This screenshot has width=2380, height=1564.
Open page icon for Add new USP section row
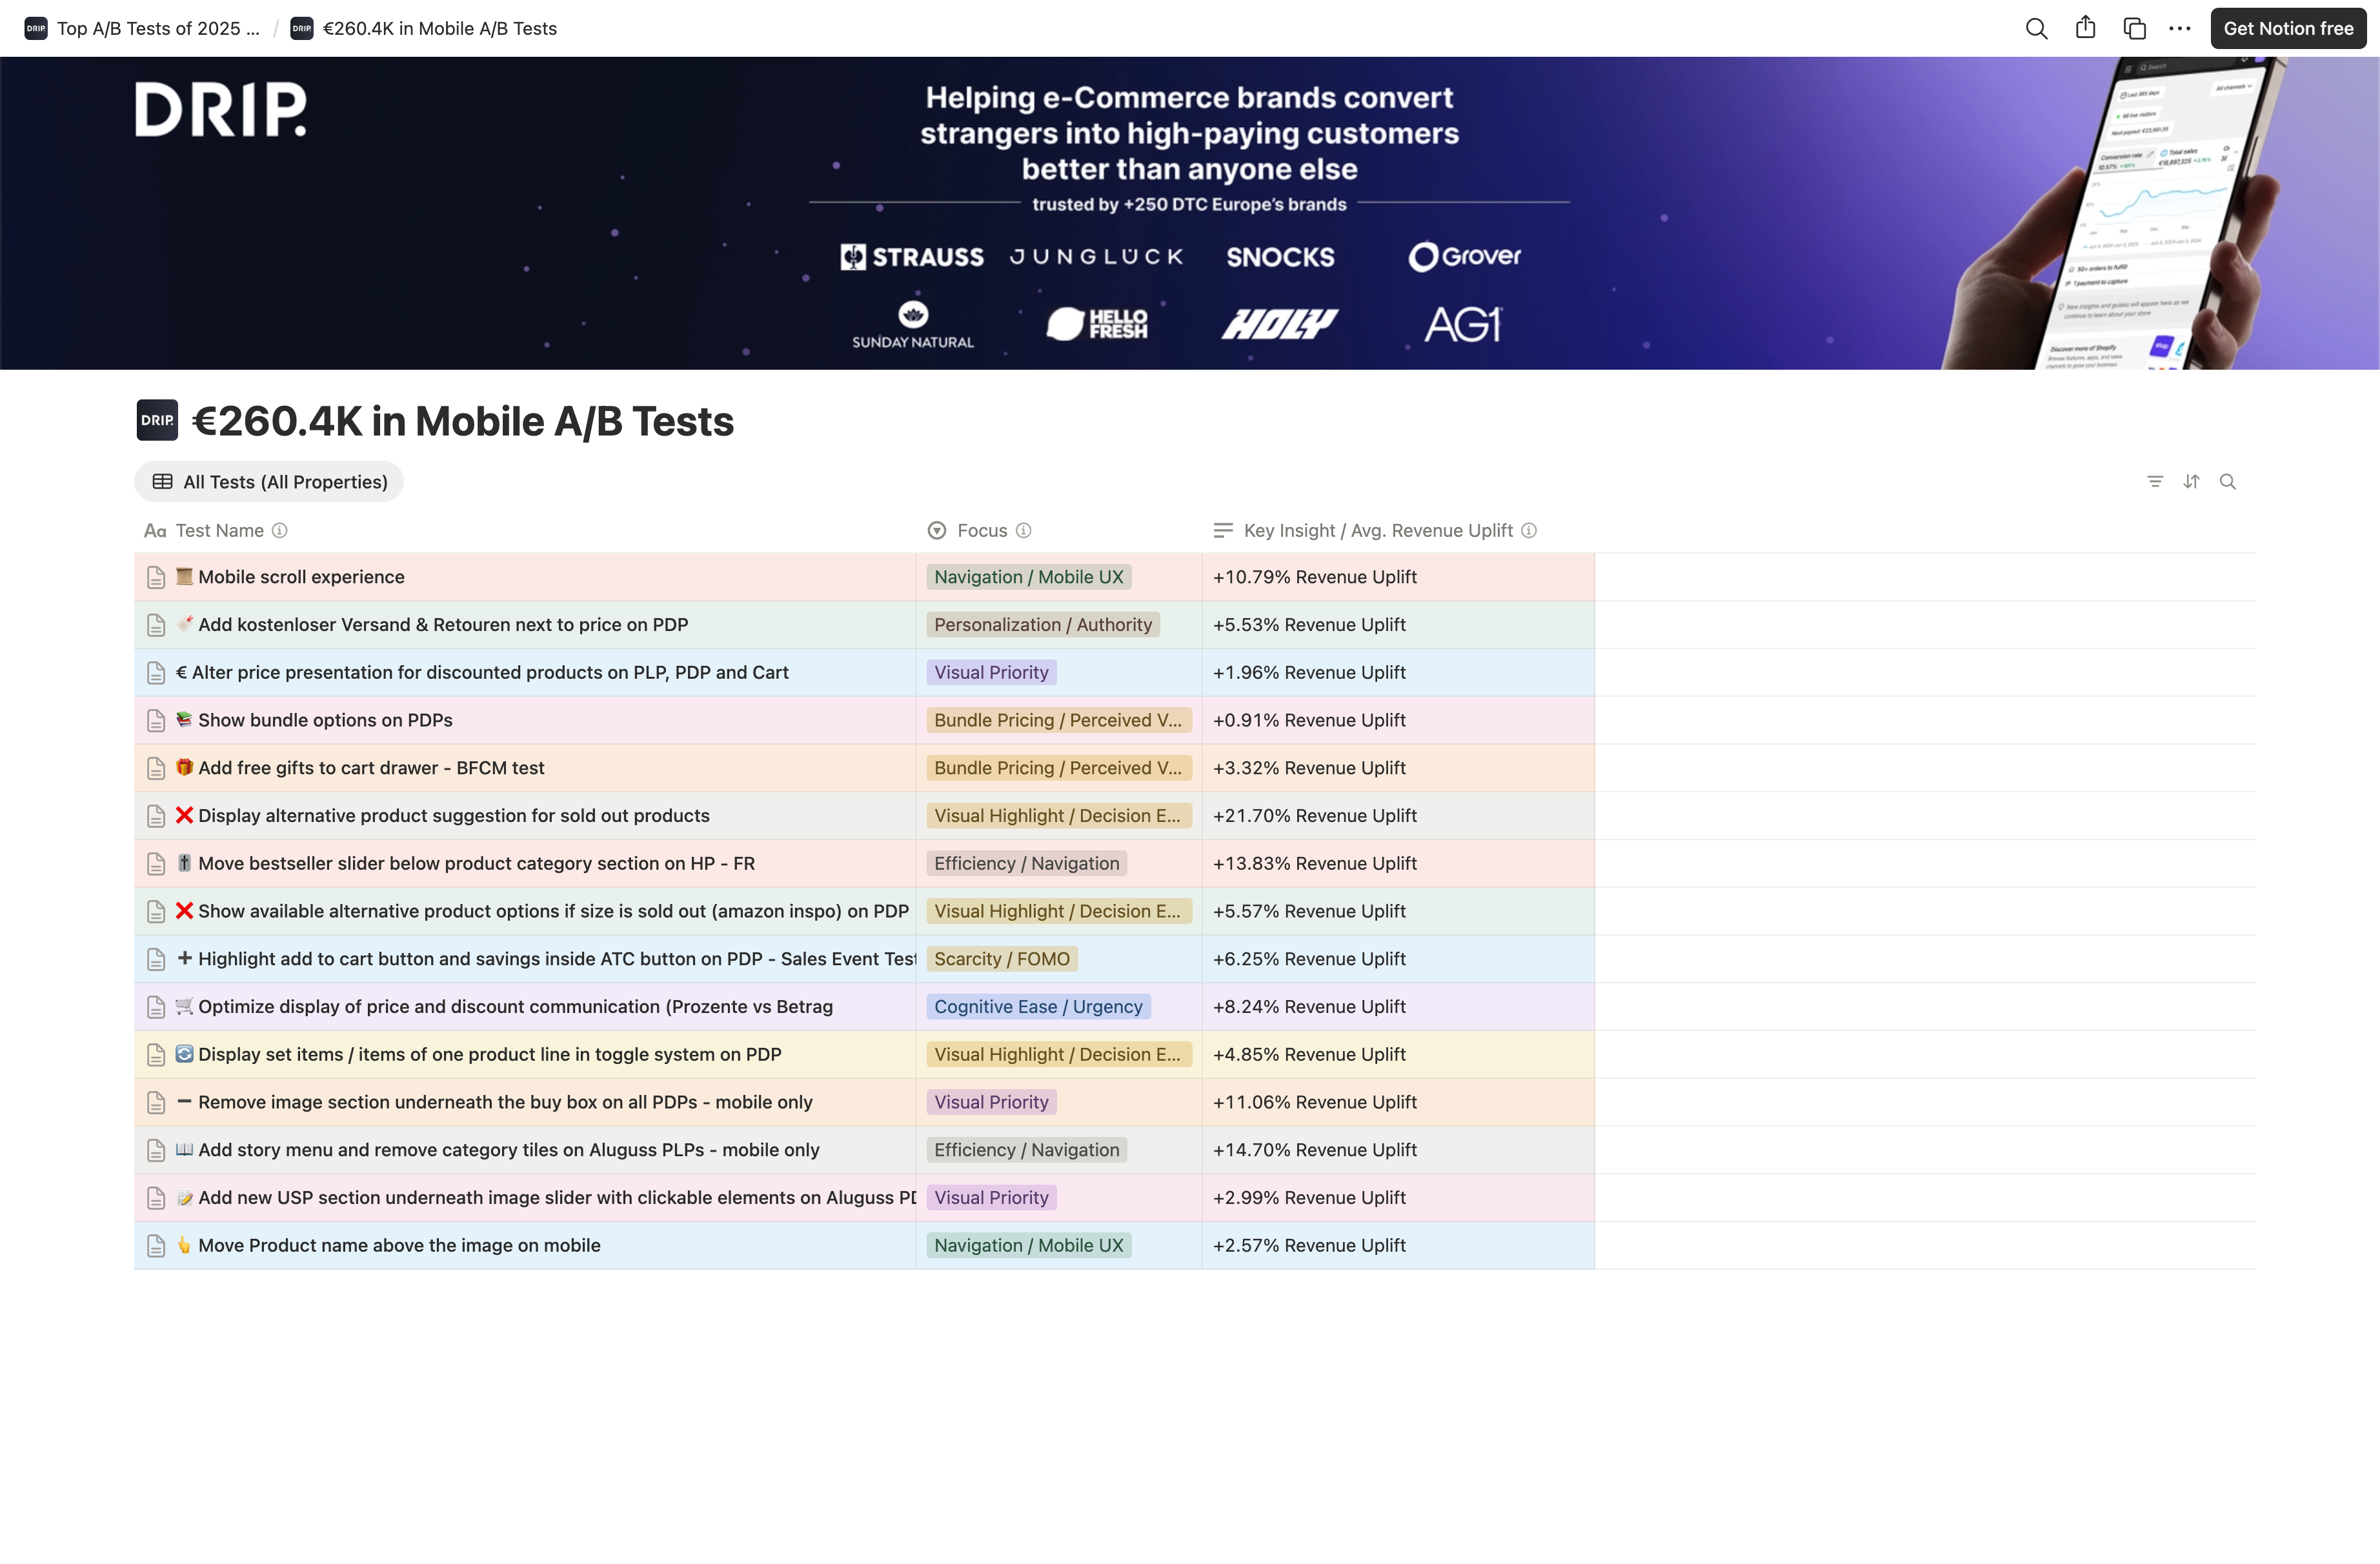(x=156, y=1198)
